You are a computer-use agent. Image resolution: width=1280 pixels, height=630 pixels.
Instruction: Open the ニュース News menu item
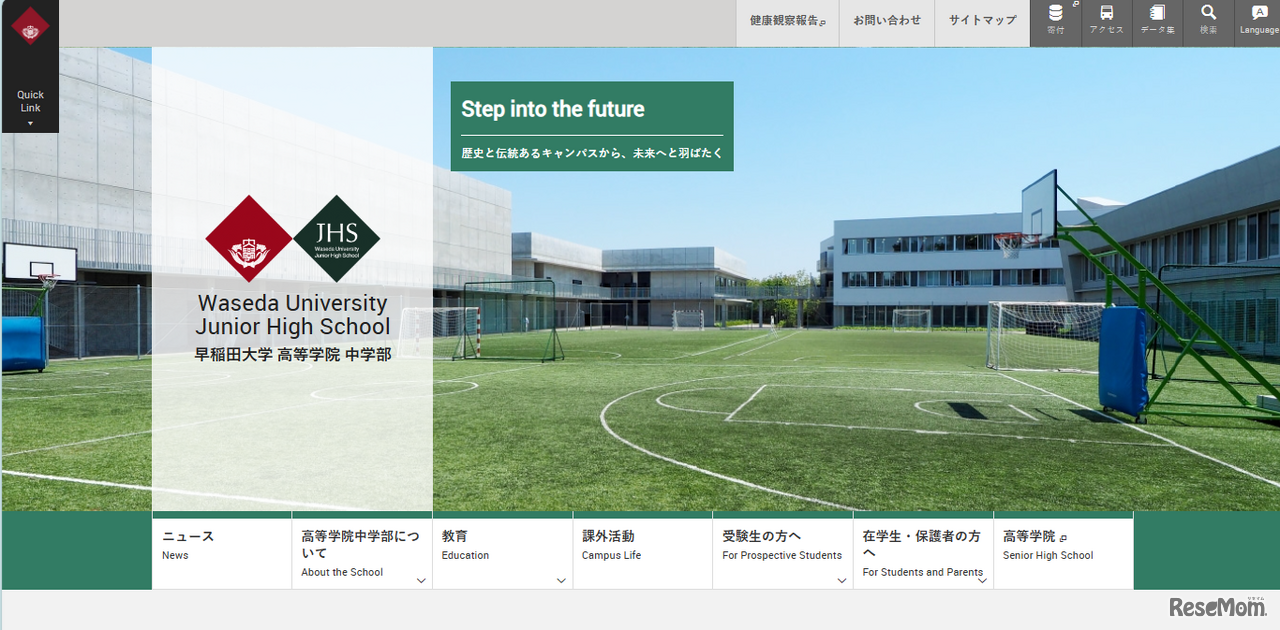pyautogui.click(x=222, y=552)
